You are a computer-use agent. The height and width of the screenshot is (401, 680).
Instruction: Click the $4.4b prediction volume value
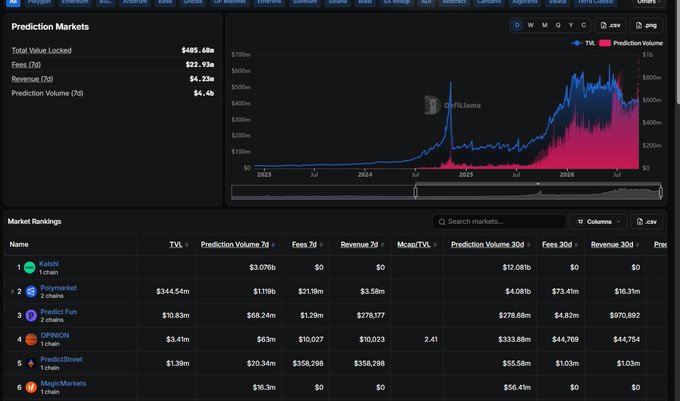[x=204, y=93]
